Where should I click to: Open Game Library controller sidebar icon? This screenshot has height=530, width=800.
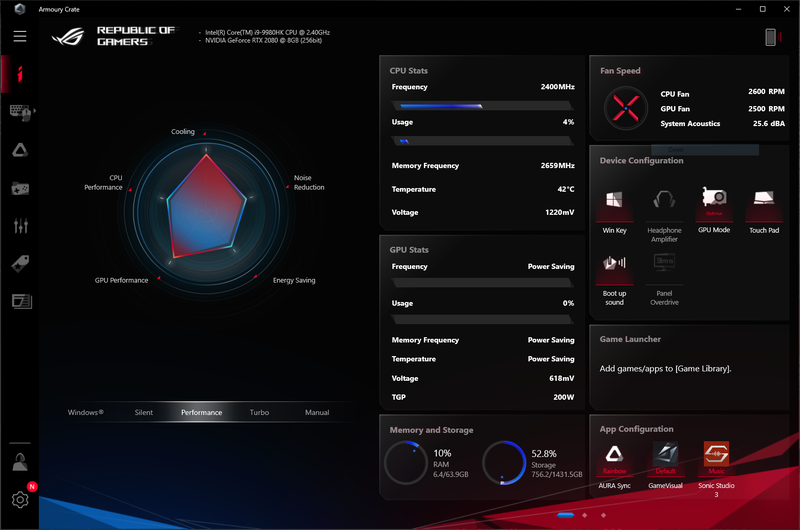pyautogui.click(x=20, y=189)
